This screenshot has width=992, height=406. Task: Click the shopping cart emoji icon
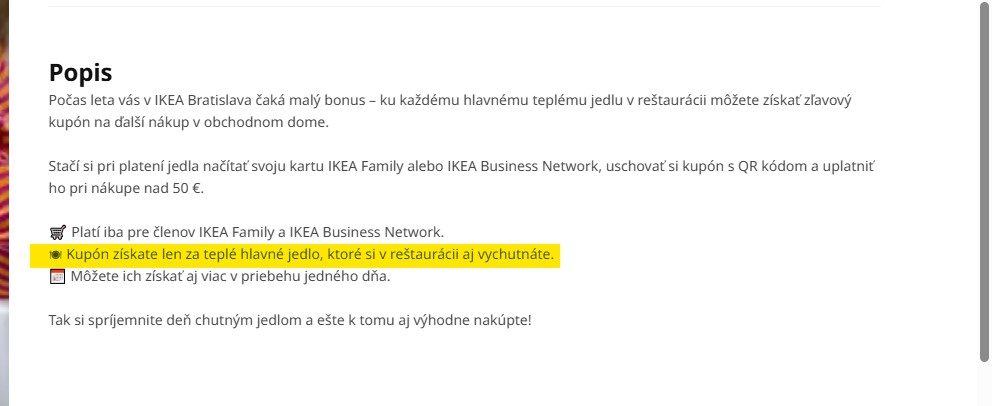(x=57, y=233)
